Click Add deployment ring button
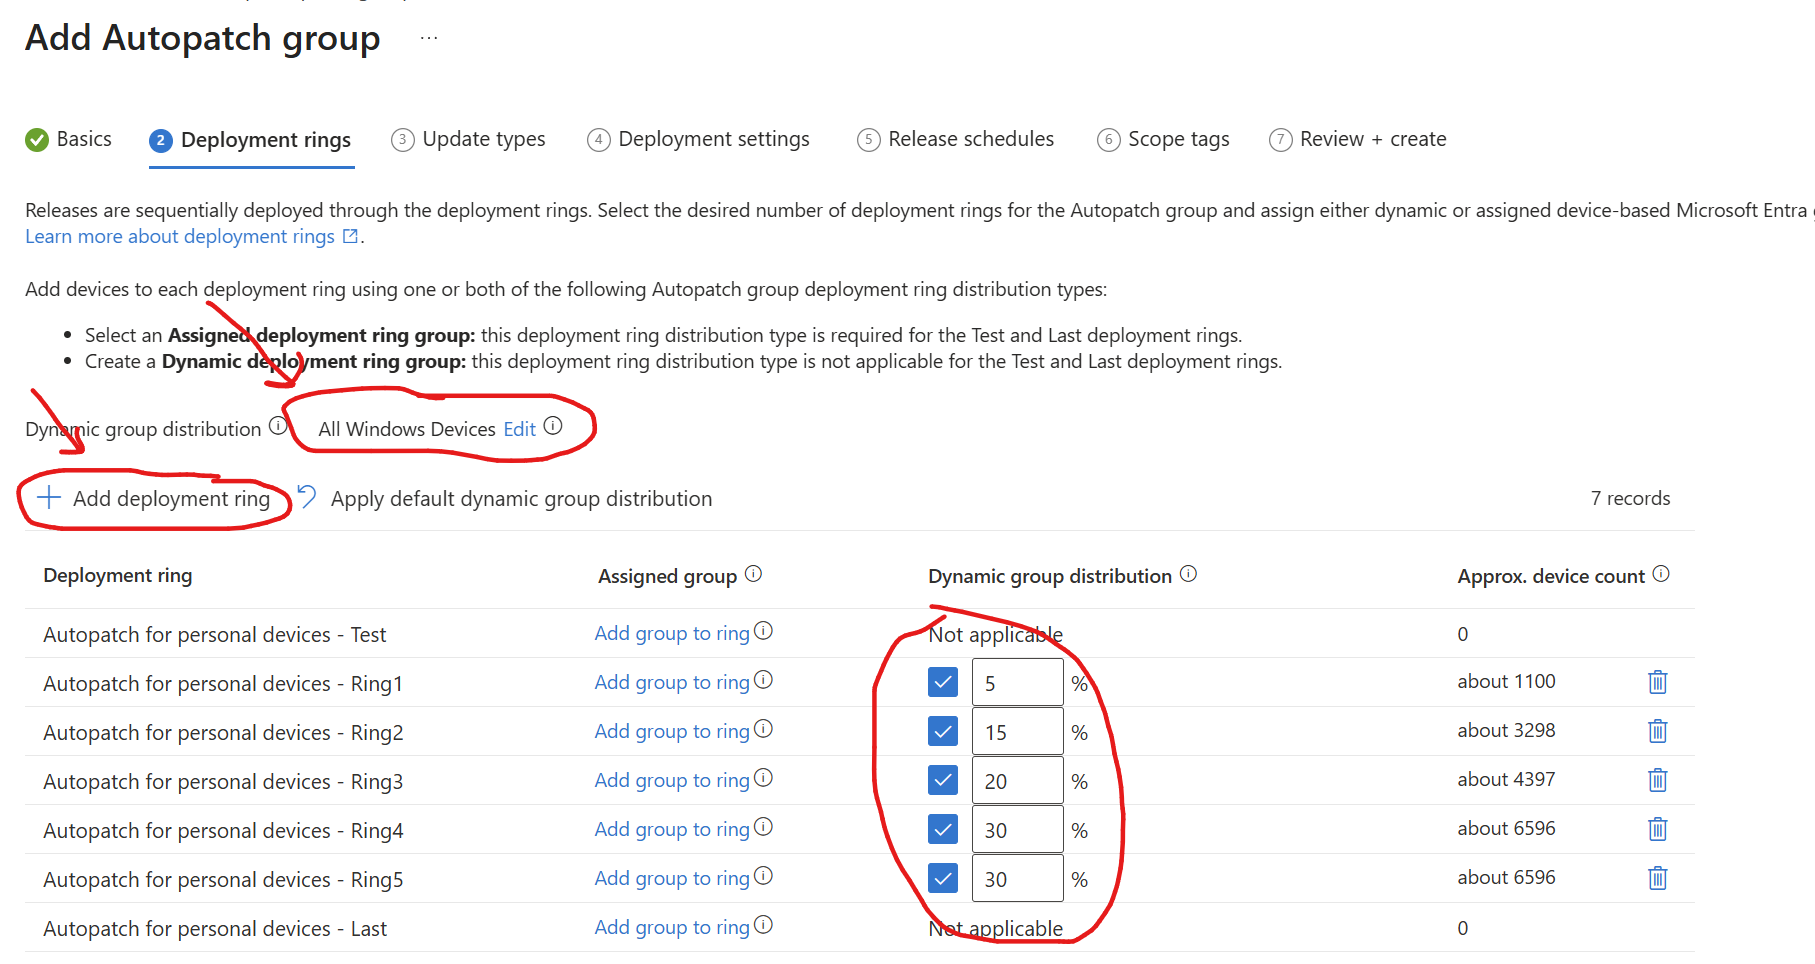 pyautogui.click(x=153, y=498)
